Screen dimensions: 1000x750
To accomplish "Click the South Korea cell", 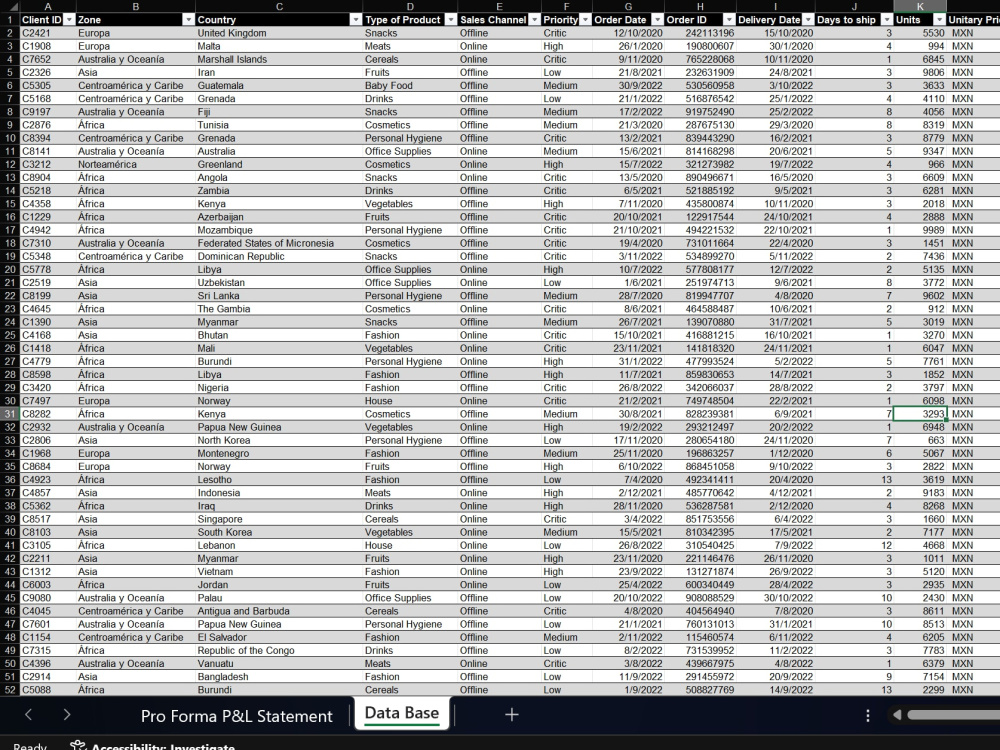I will point(279,533).
